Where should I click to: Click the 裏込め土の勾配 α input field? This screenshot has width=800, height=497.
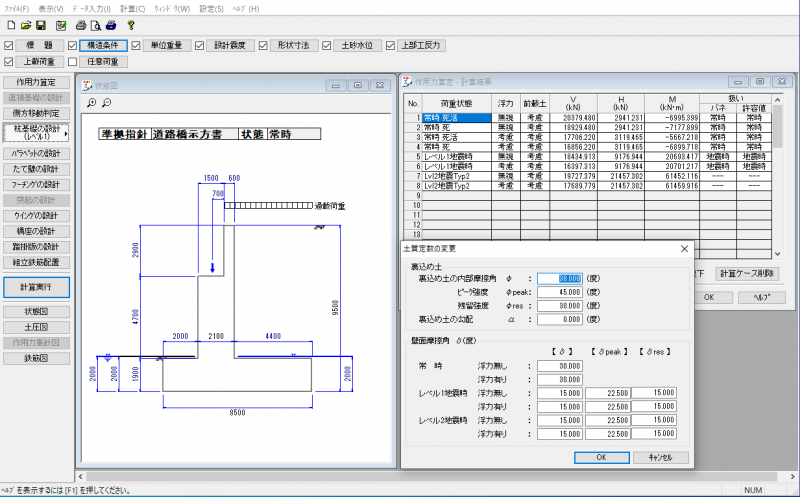tap(560, 319)
